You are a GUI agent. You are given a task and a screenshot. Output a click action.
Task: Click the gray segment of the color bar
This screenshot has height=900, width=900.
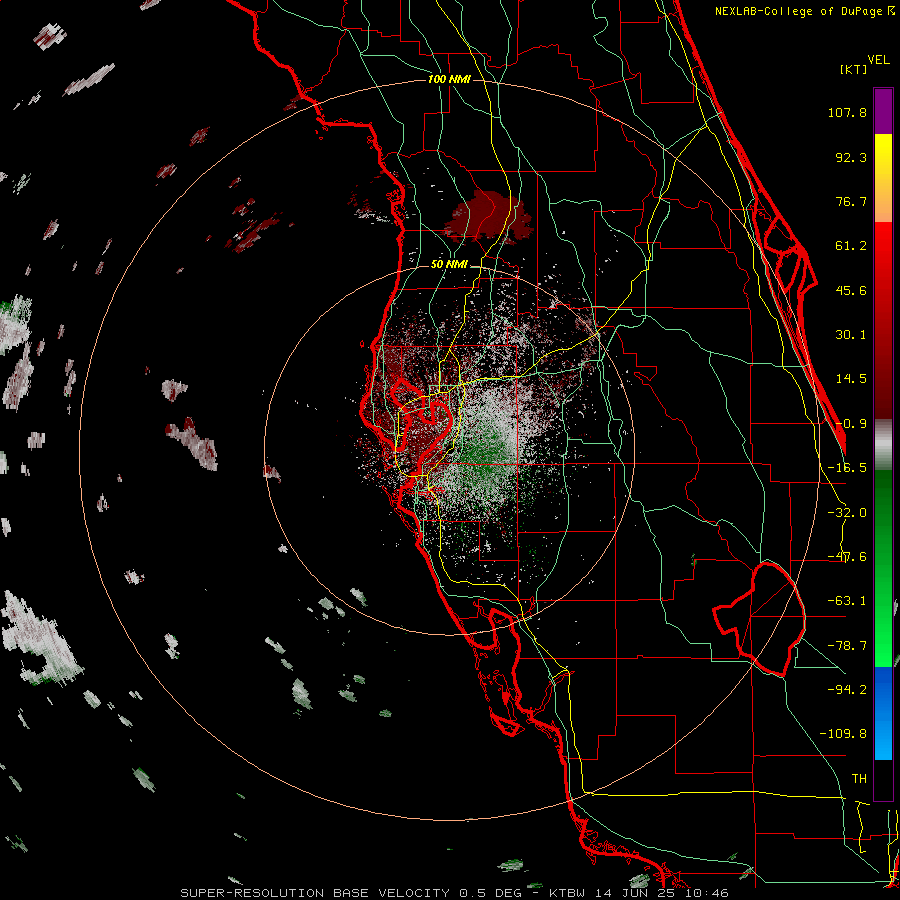(883, 445)
